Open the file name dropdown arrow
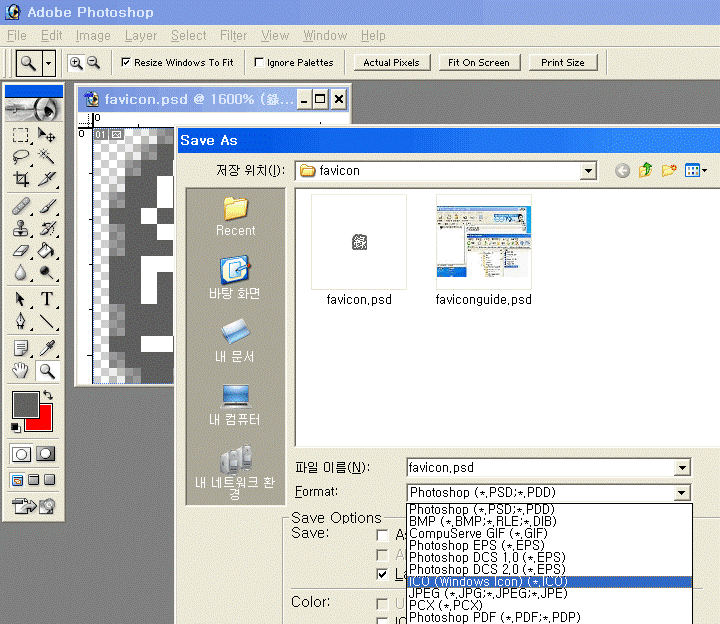720x624 pixels. (x=682, y=468)
